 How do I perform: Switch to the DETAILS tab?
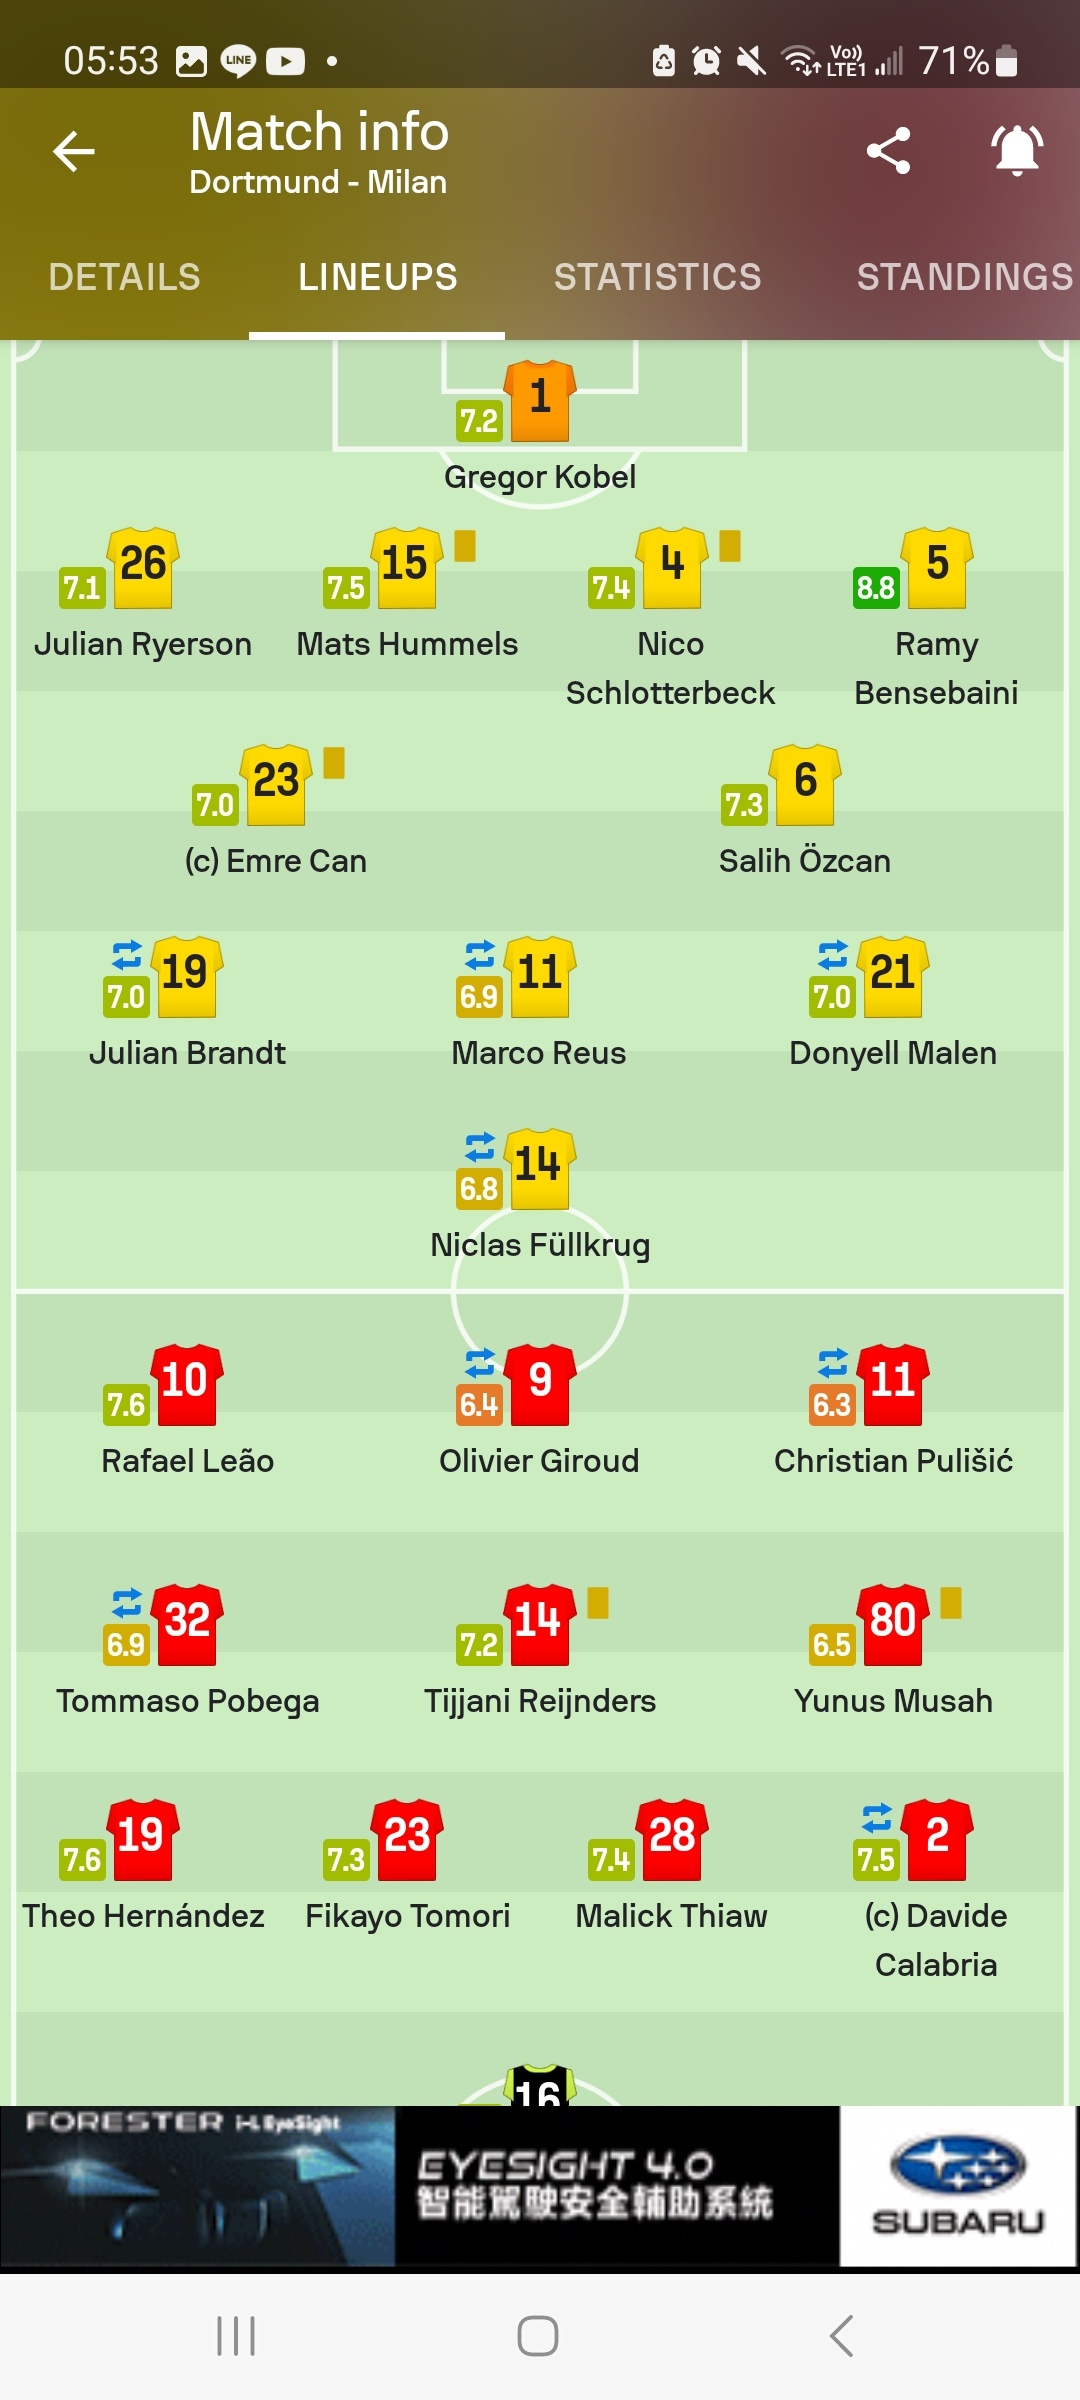point(125,277)
